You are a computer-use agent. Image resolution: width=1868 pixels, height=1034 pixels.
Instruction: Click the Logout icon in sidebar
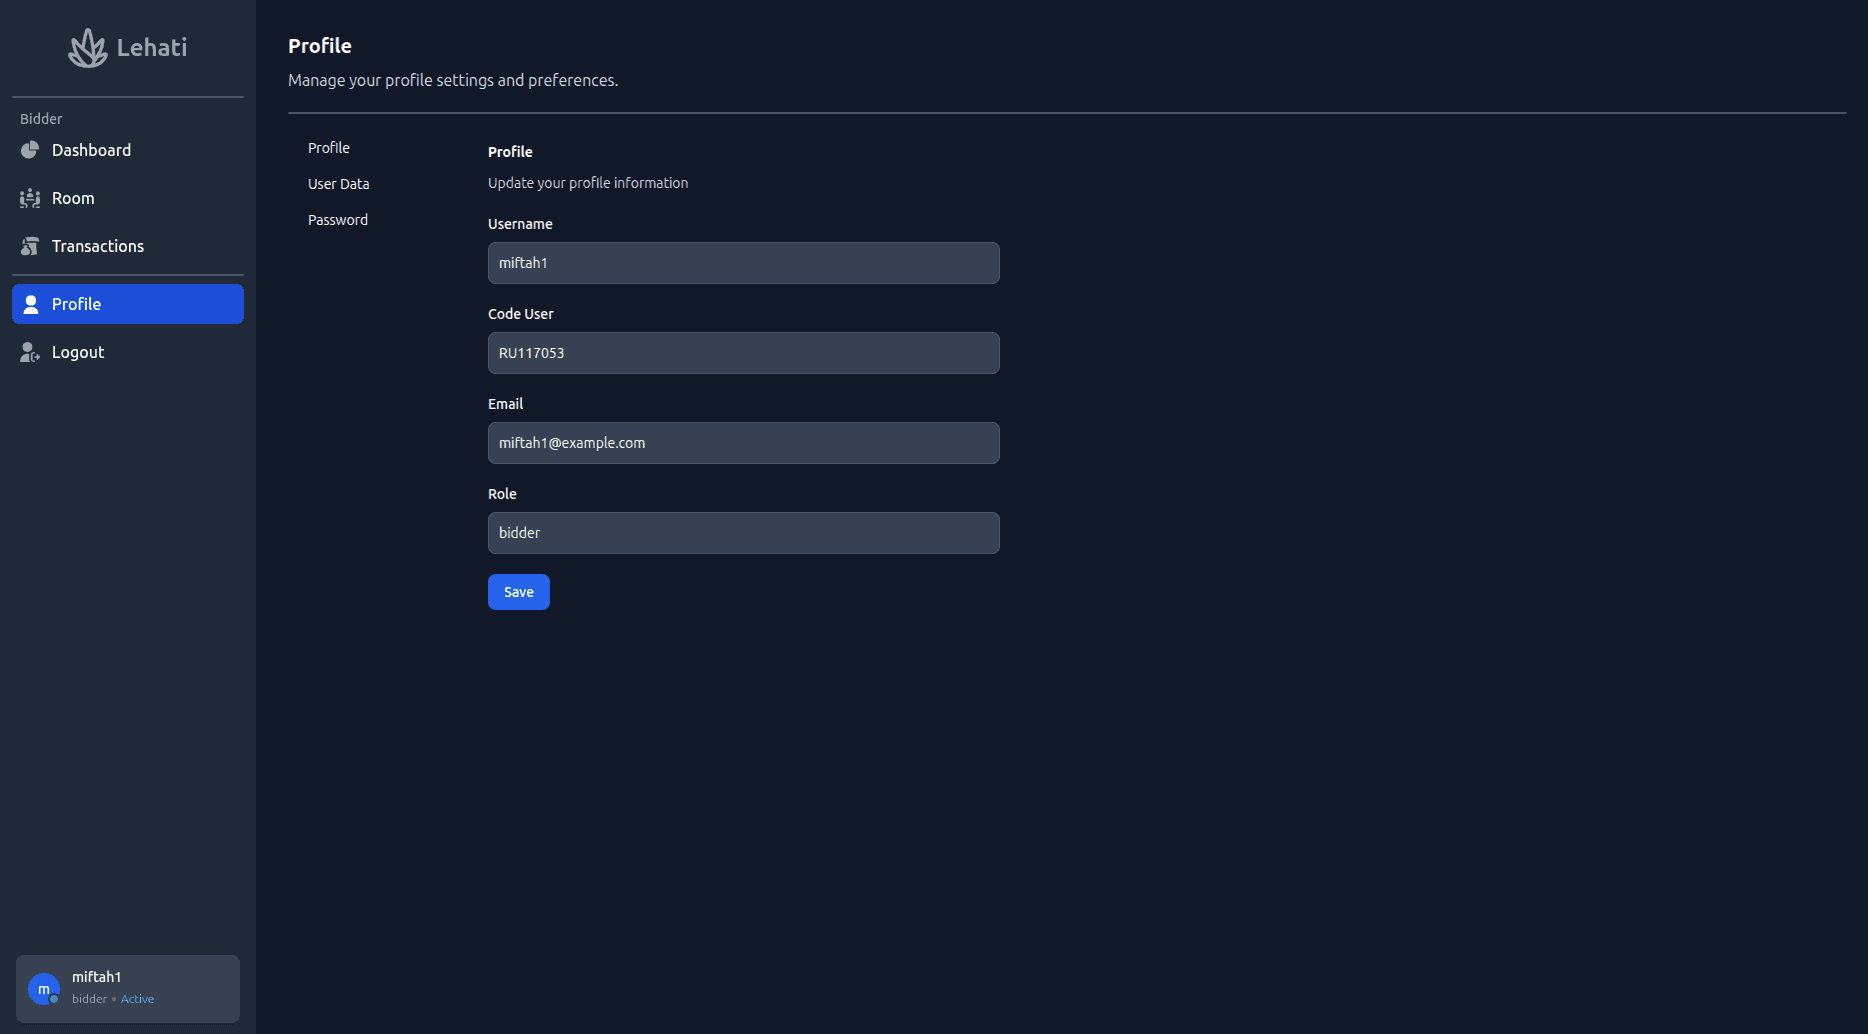[30, 352]
